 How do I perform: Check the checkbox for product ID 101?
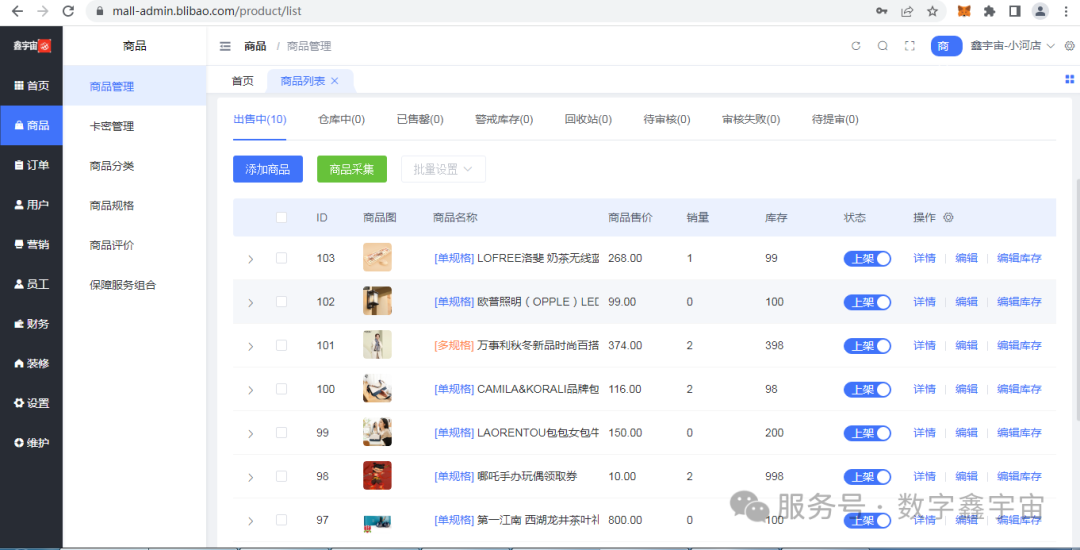281,345
